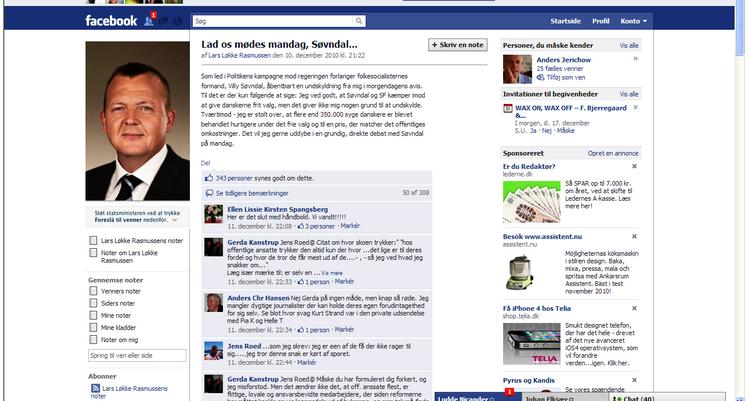Load Se tidligere bemærkninger
Image resolution: width=750 pixels, height=401 pixels.
coord(252,193)
